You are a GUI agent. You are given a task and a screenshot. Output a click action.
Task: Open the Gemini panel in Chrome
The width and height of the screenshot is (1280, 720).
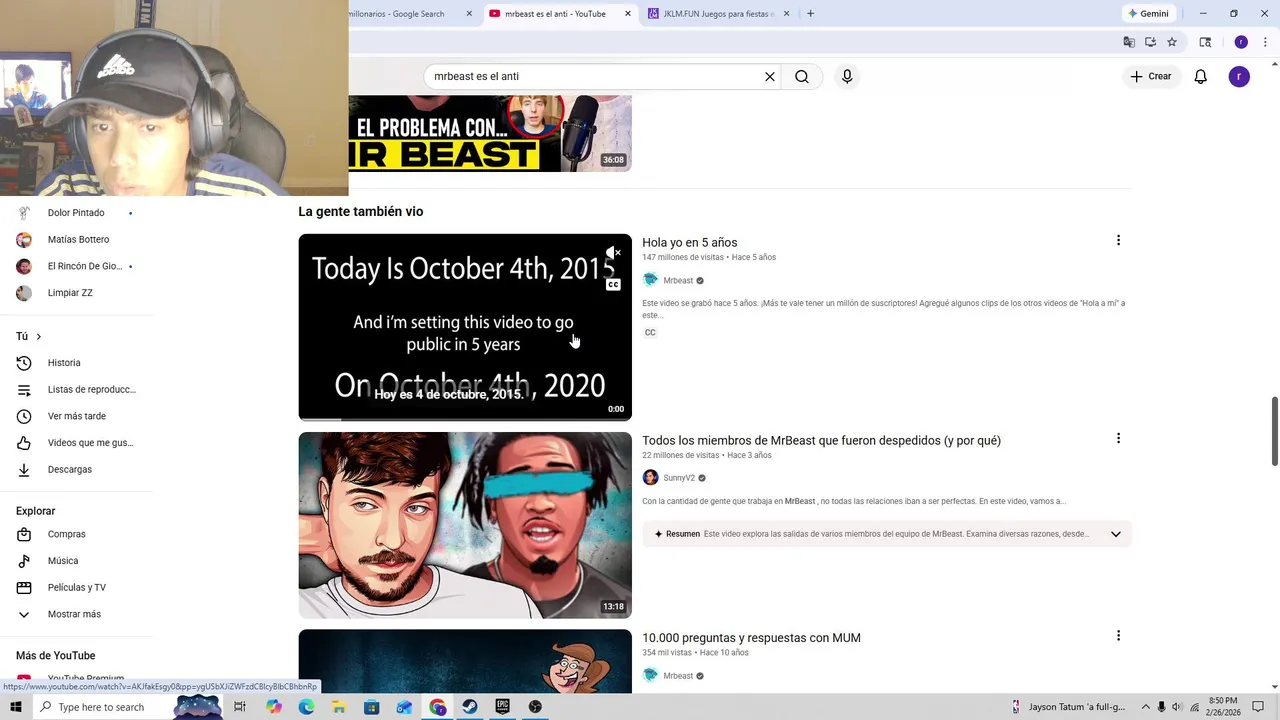(x=1148, y=14)
